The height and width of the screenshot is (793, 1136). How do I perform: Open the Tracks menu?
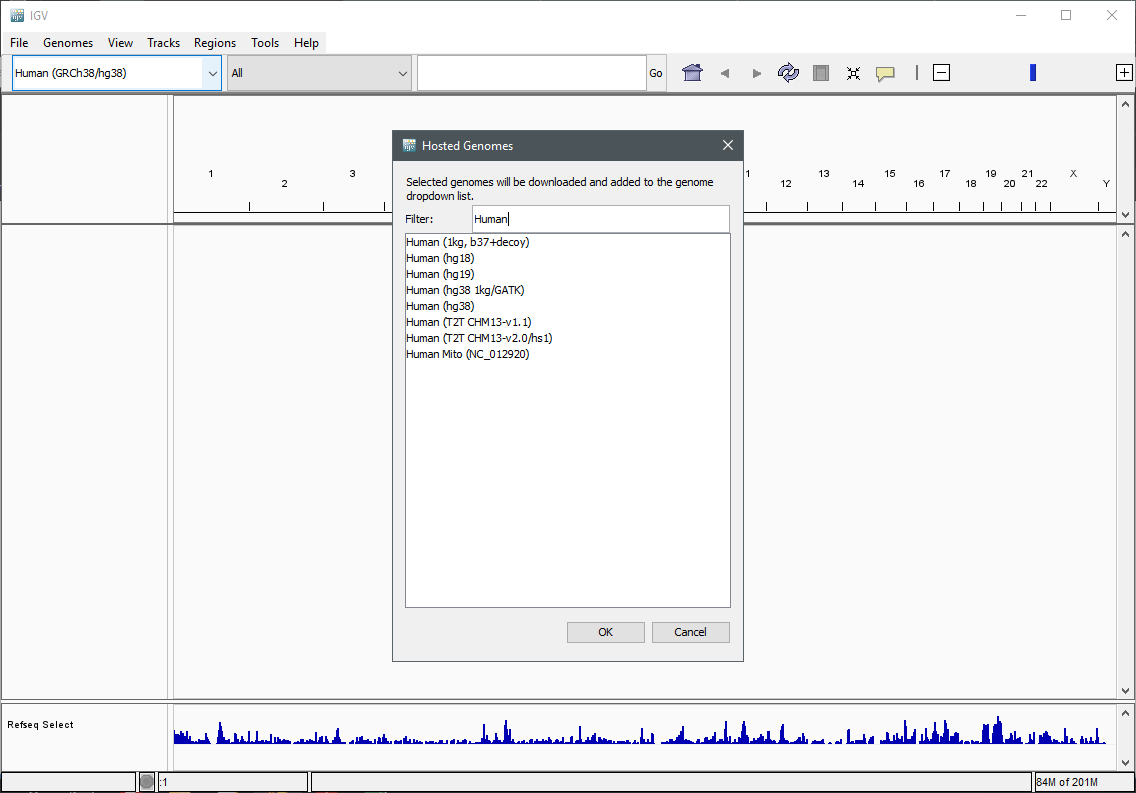click(x=163, y=43)
